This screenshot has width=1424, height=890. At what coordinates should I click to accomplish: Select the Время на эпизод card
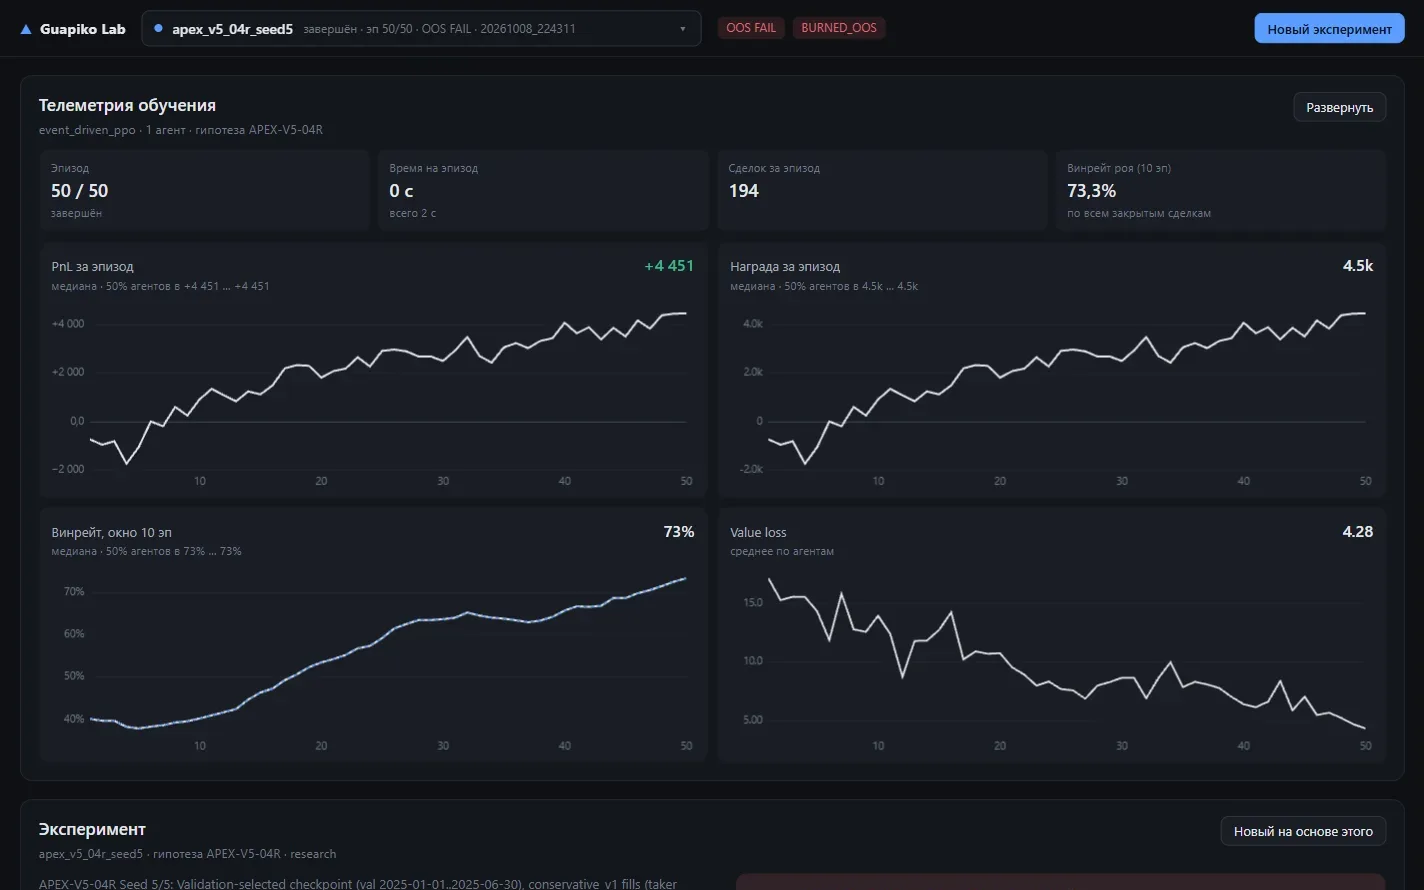(543, 190)
